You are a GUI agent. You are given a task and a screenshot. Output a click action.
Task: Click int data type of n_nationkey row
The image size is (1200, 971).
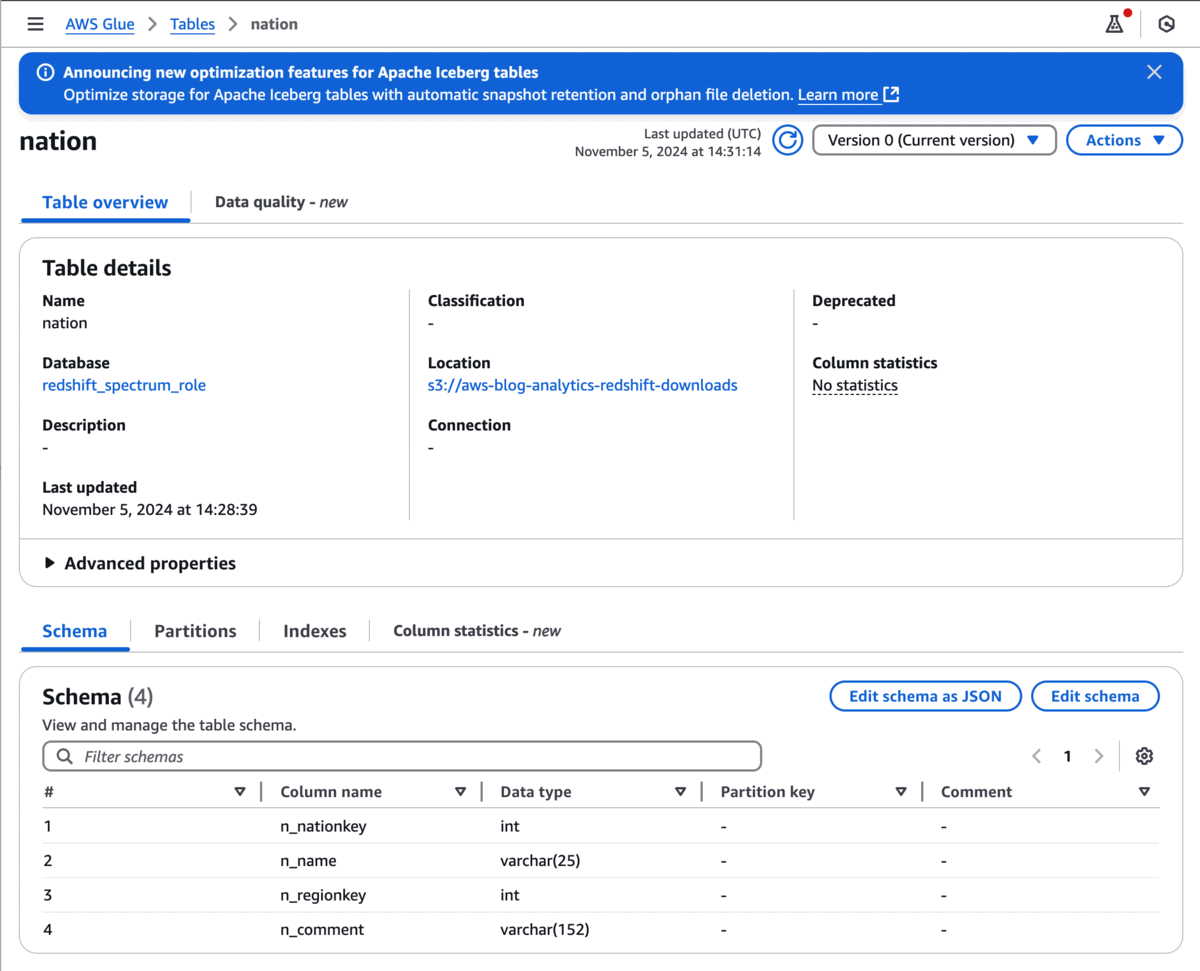click(x=510, y=827)
